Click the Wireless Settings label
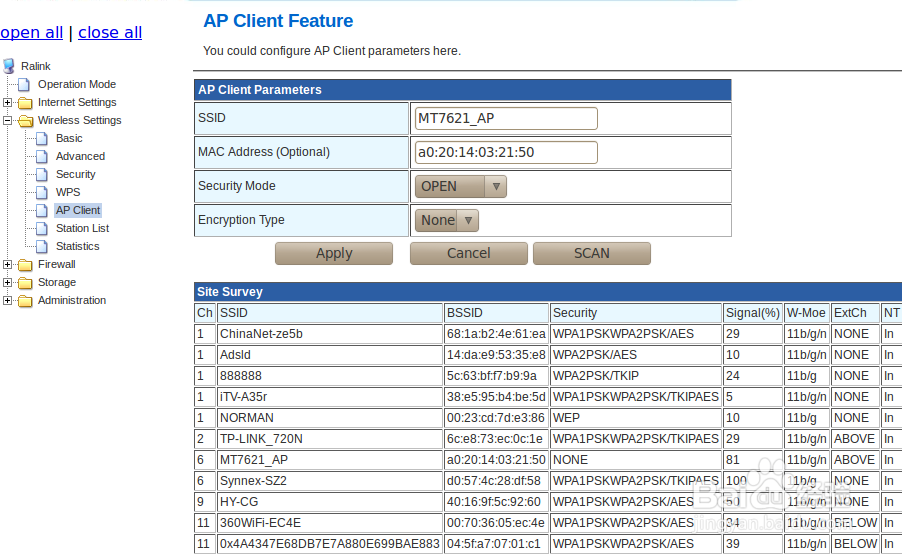 (x=79, y=120)
